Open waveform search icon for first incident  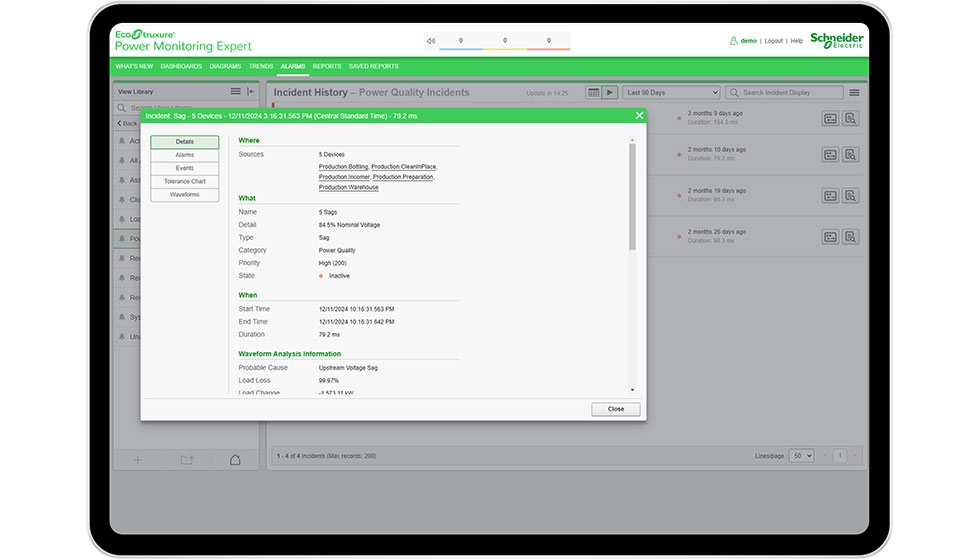coord(850,119)
